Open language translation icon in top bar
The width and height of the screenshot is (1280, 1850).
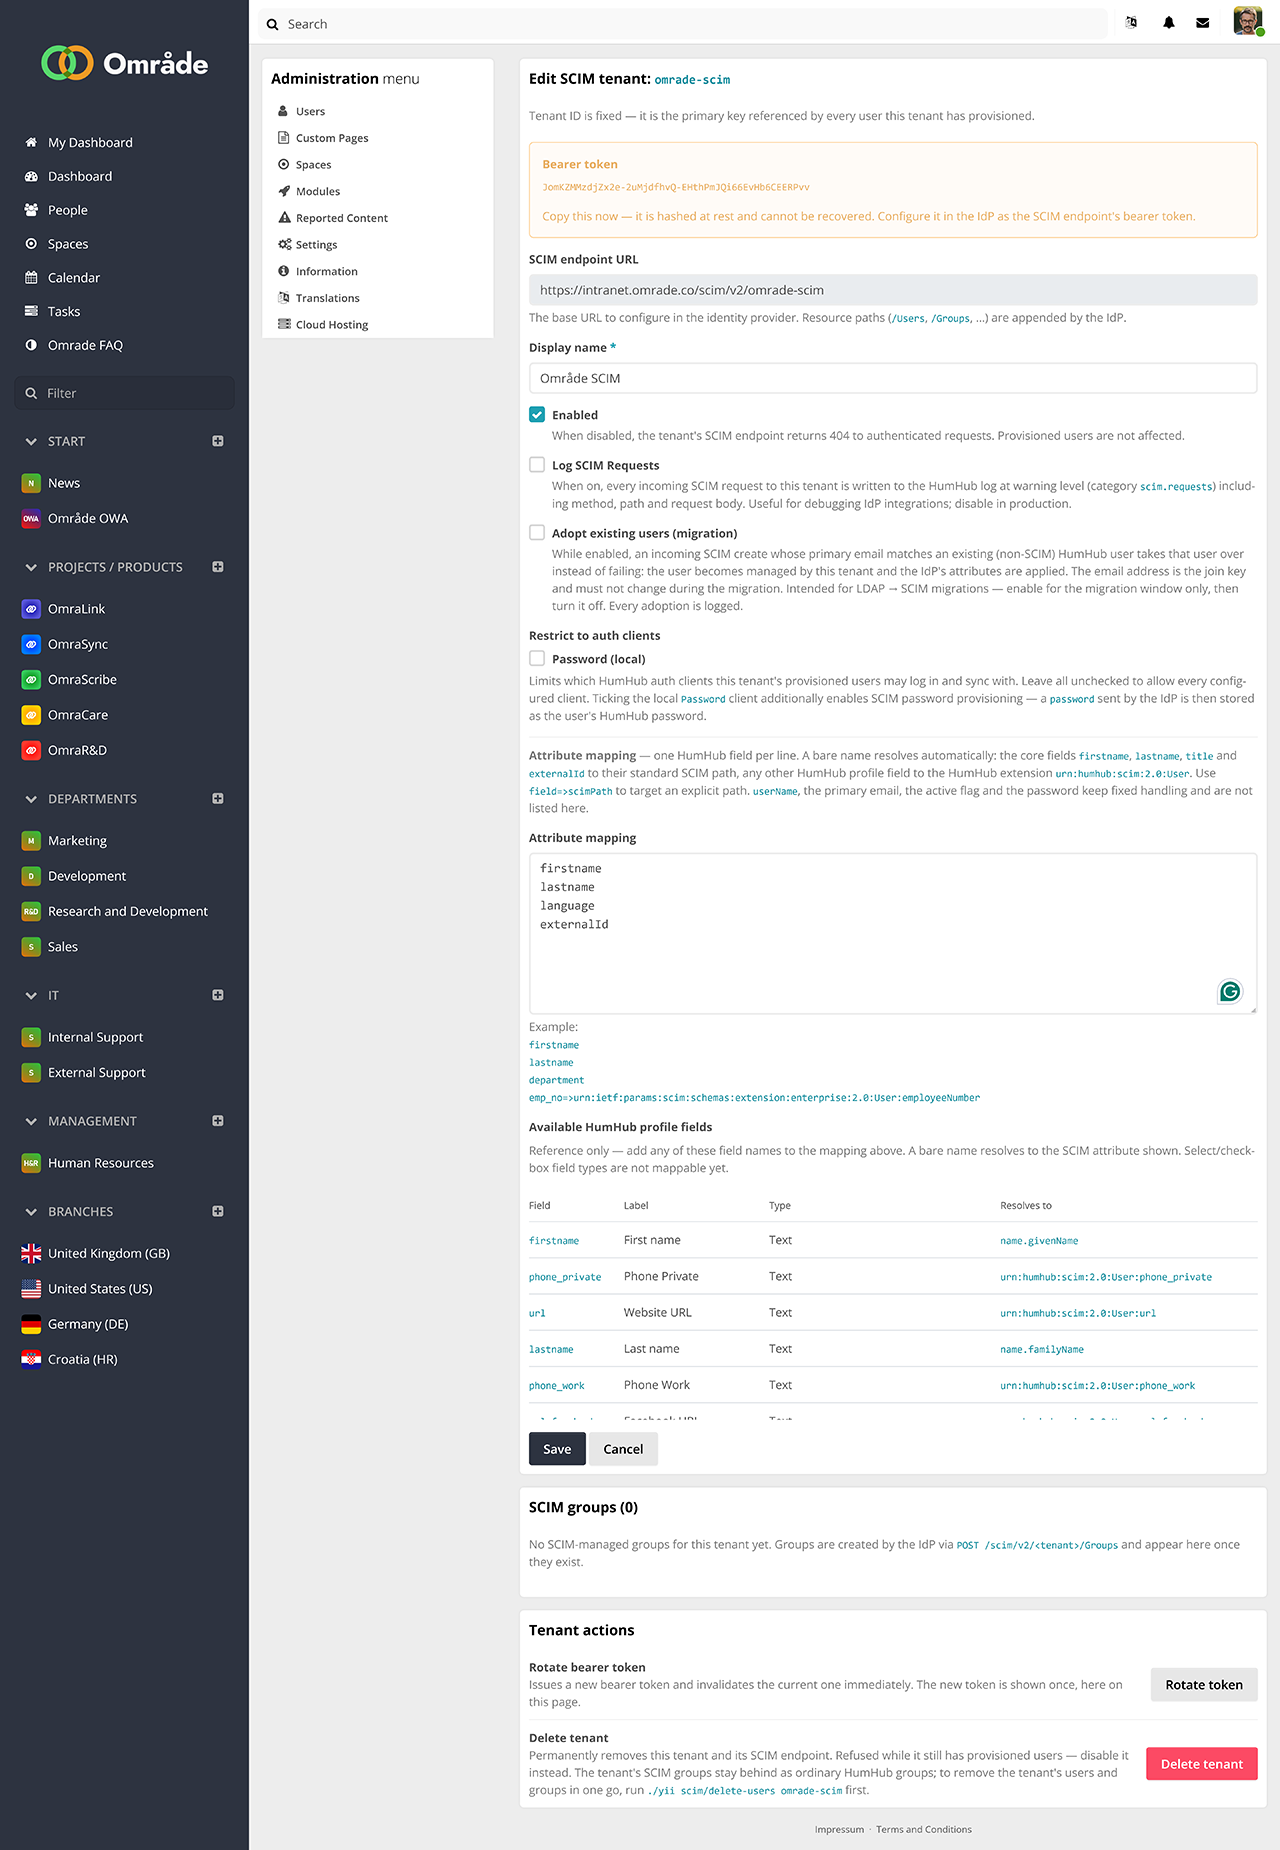click(x=1132, y=23)
